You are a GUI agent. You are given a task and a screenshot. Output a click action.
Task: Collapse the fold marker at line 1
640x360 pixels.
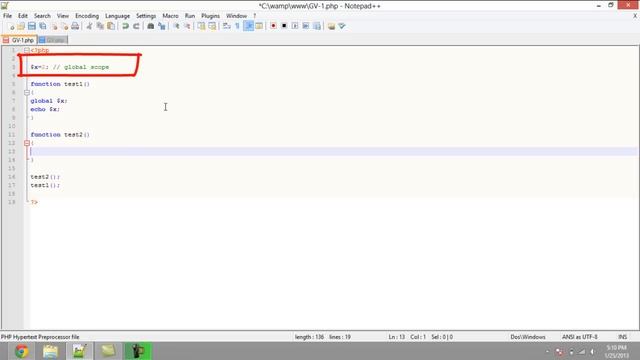coord(27,50)
